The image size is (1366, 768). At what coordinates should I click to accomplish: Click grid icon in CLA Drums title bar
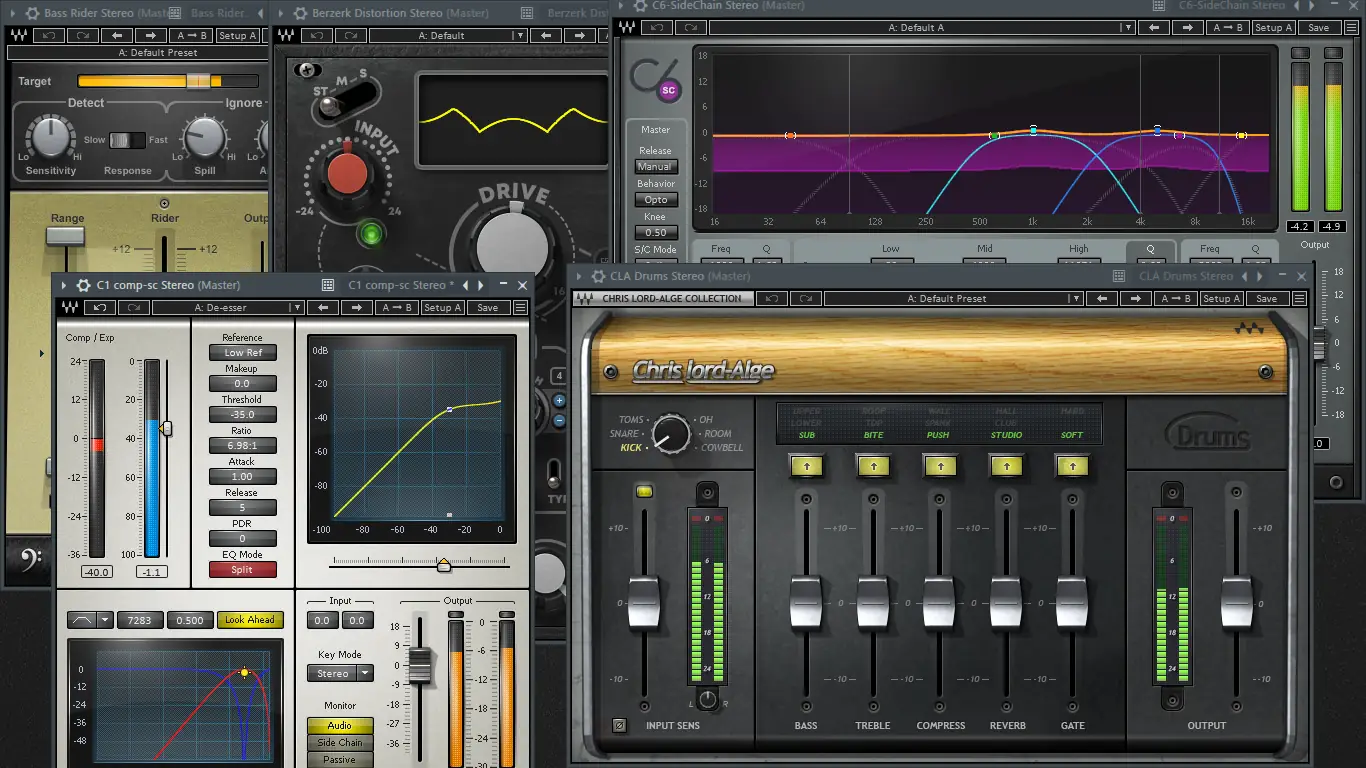coord(1119,276)
